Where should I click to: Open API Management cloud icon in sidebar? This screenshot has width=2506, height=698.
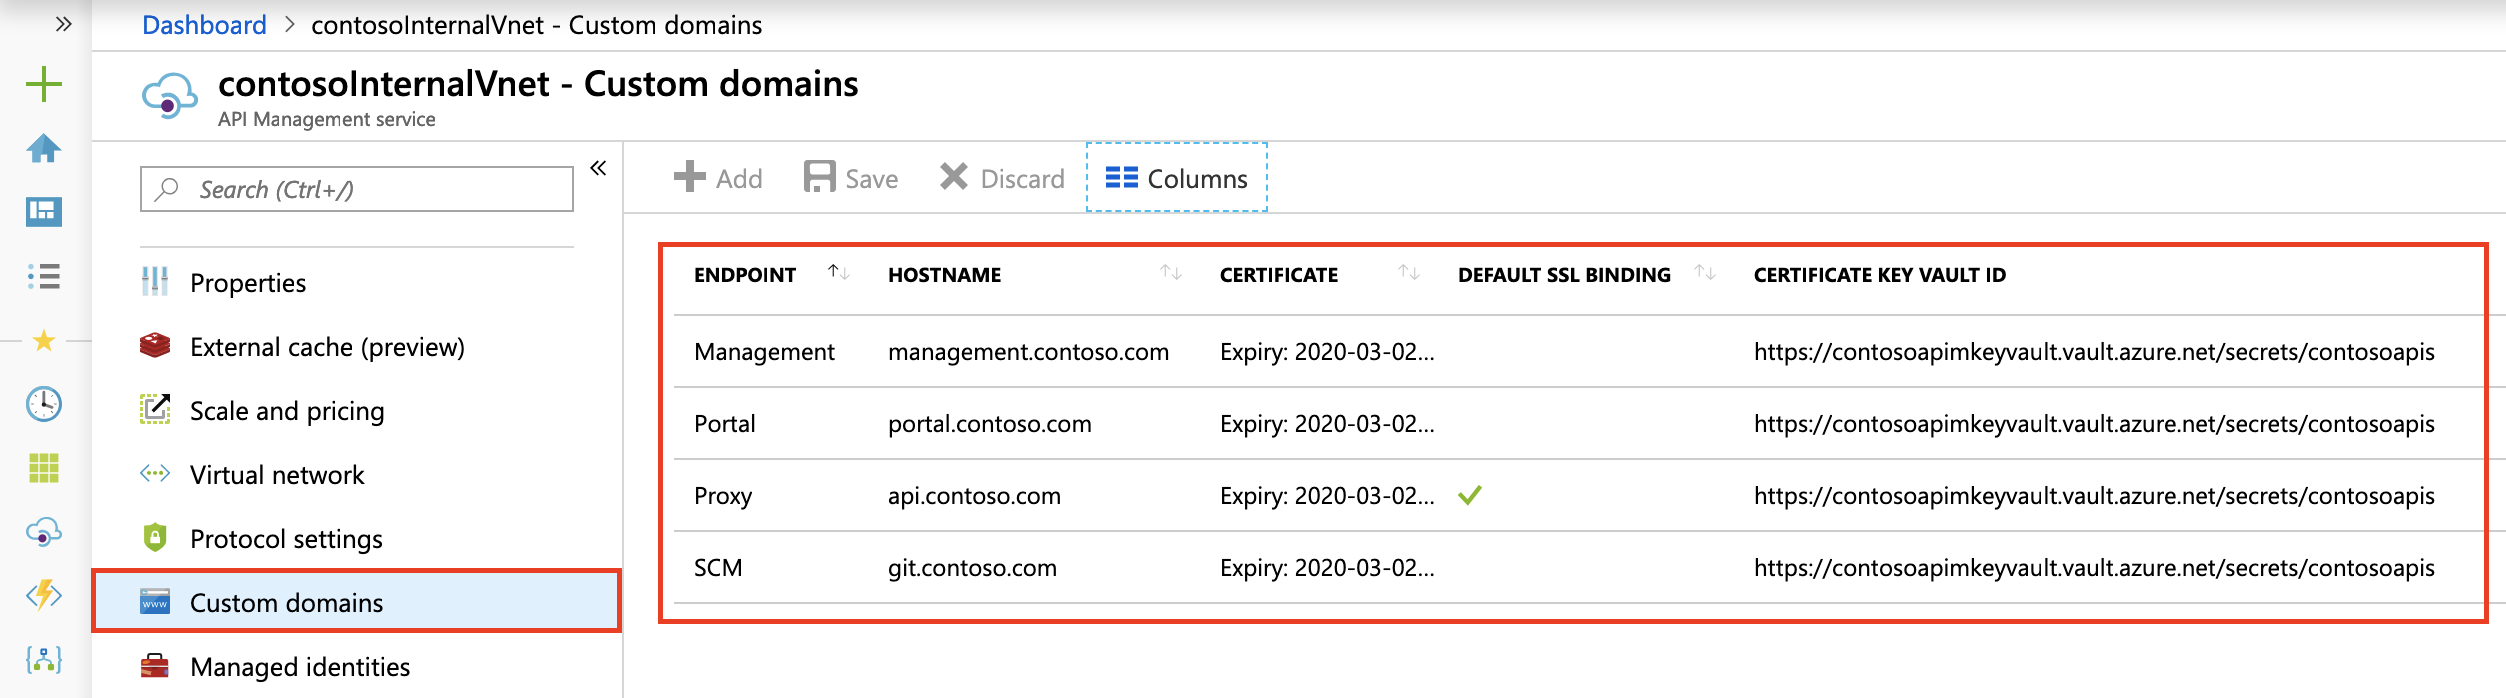tap(44, 532)
